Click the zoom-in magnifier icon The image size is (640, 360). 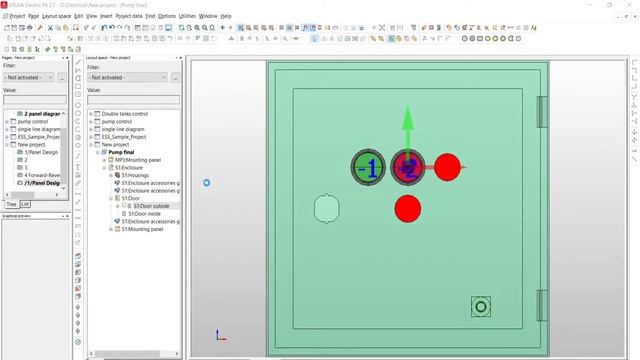coord(197,28)
